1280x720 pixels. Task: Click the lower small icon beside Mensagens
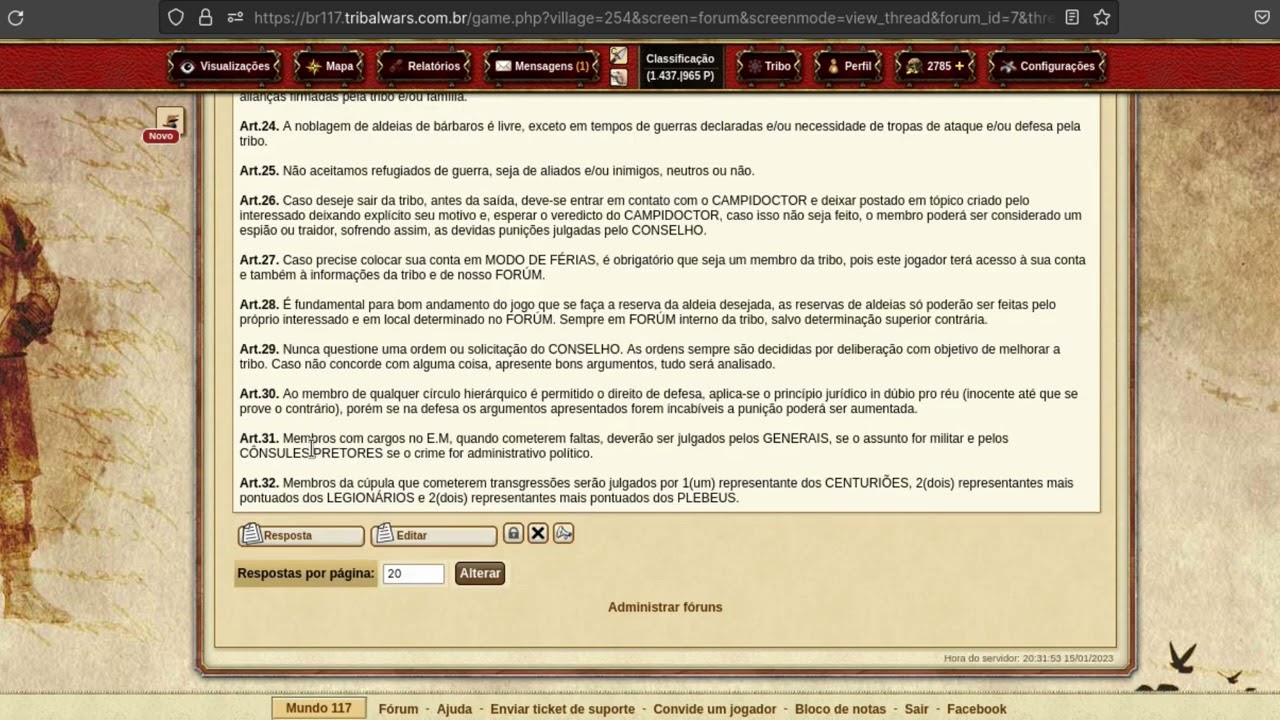click(x=619, y=77)
